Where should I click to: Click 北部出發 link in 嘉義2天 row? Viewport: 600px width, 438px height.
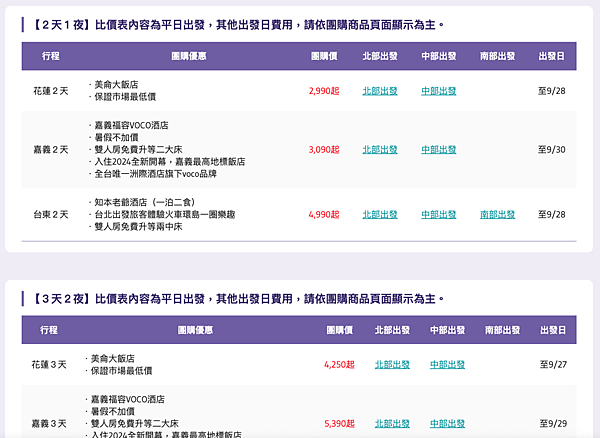380,150
